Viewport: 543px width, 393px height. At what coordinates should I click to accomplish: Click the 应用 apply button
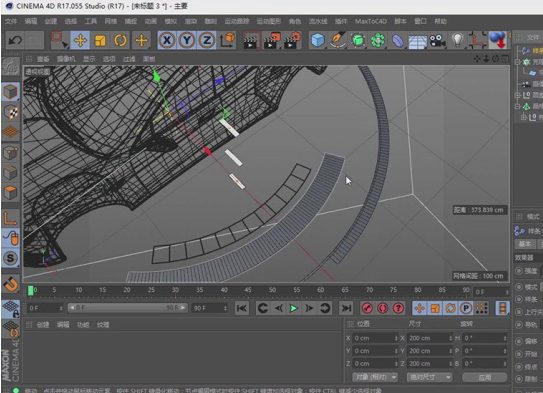point(485,377)
